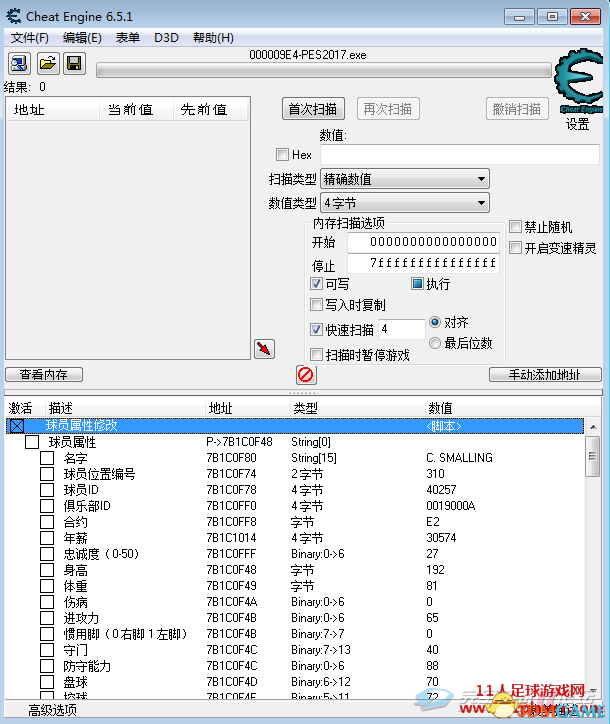Viewport: 610px width, 724px height.
Task: Click the scan progress bar
Action: click(x=324, y=71)
